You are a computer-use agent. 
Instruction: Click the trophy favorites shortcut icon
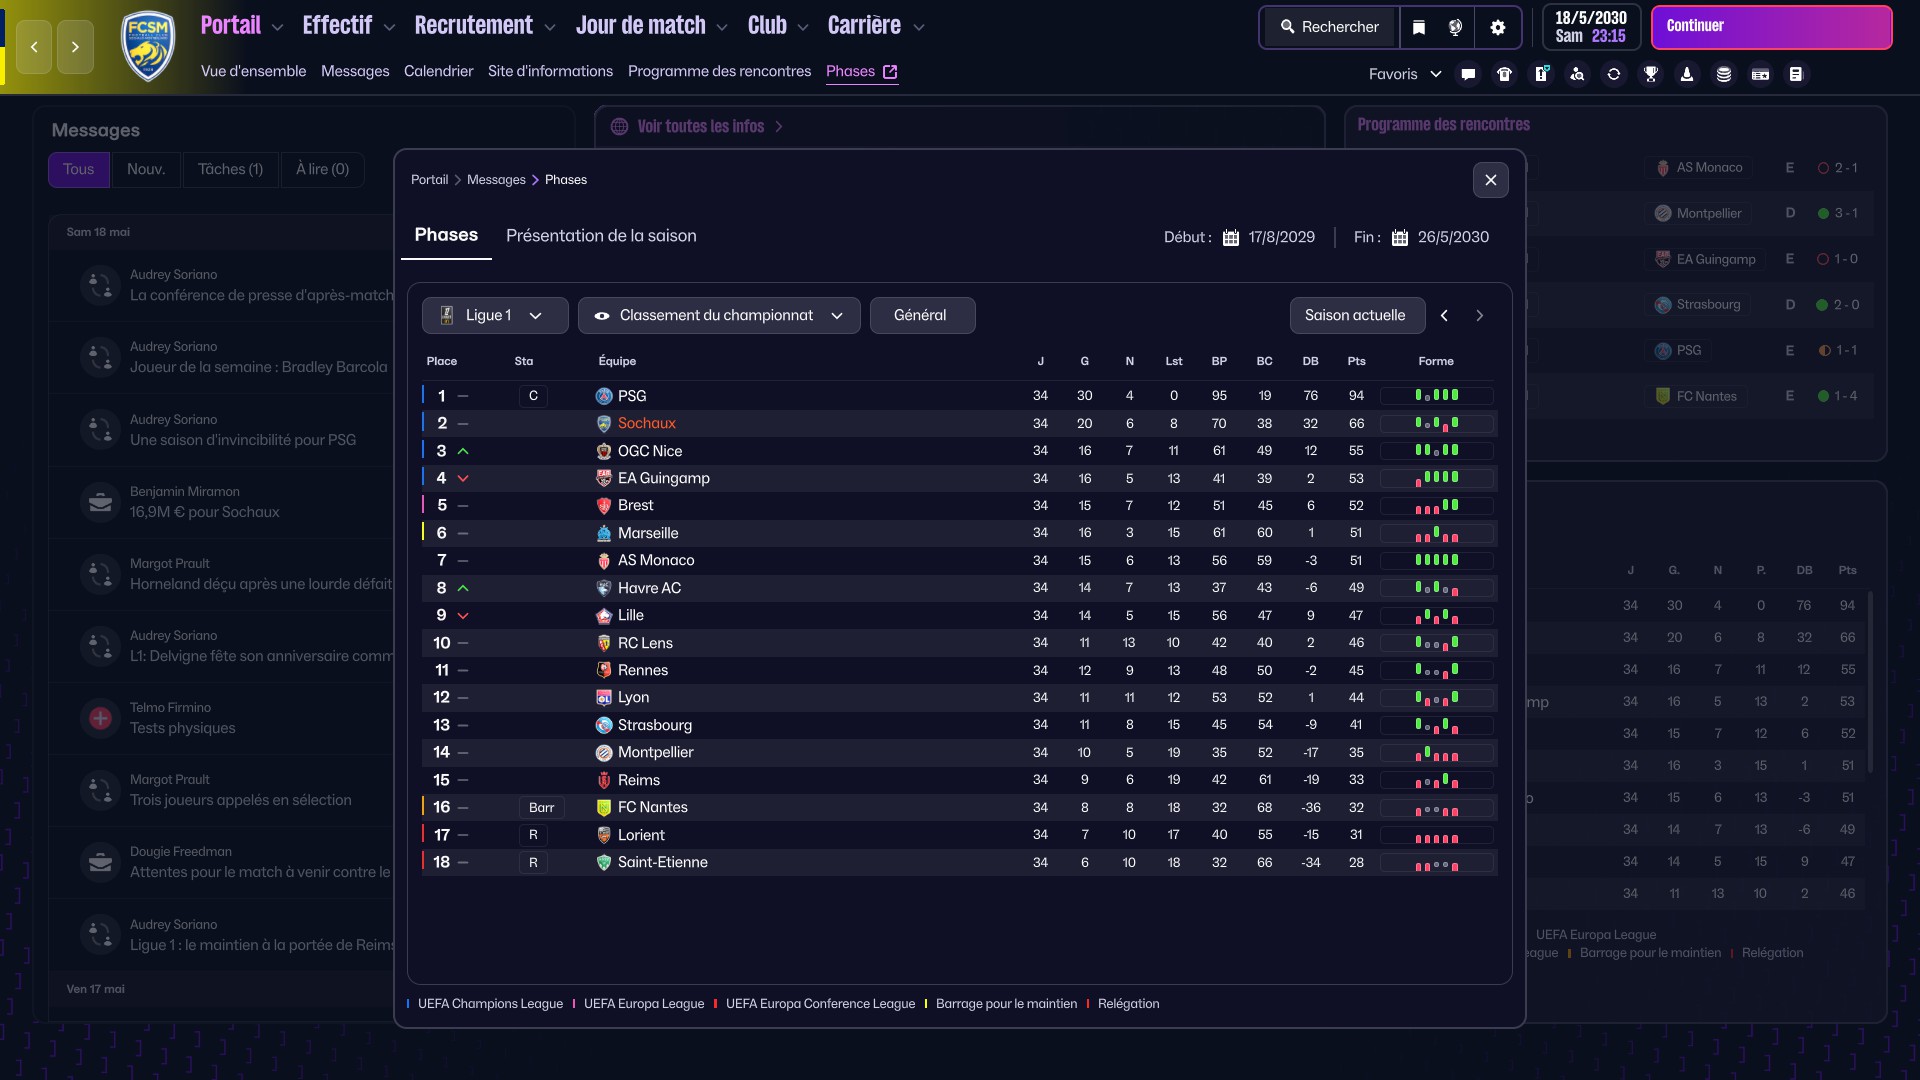(x=1651, y=74)
